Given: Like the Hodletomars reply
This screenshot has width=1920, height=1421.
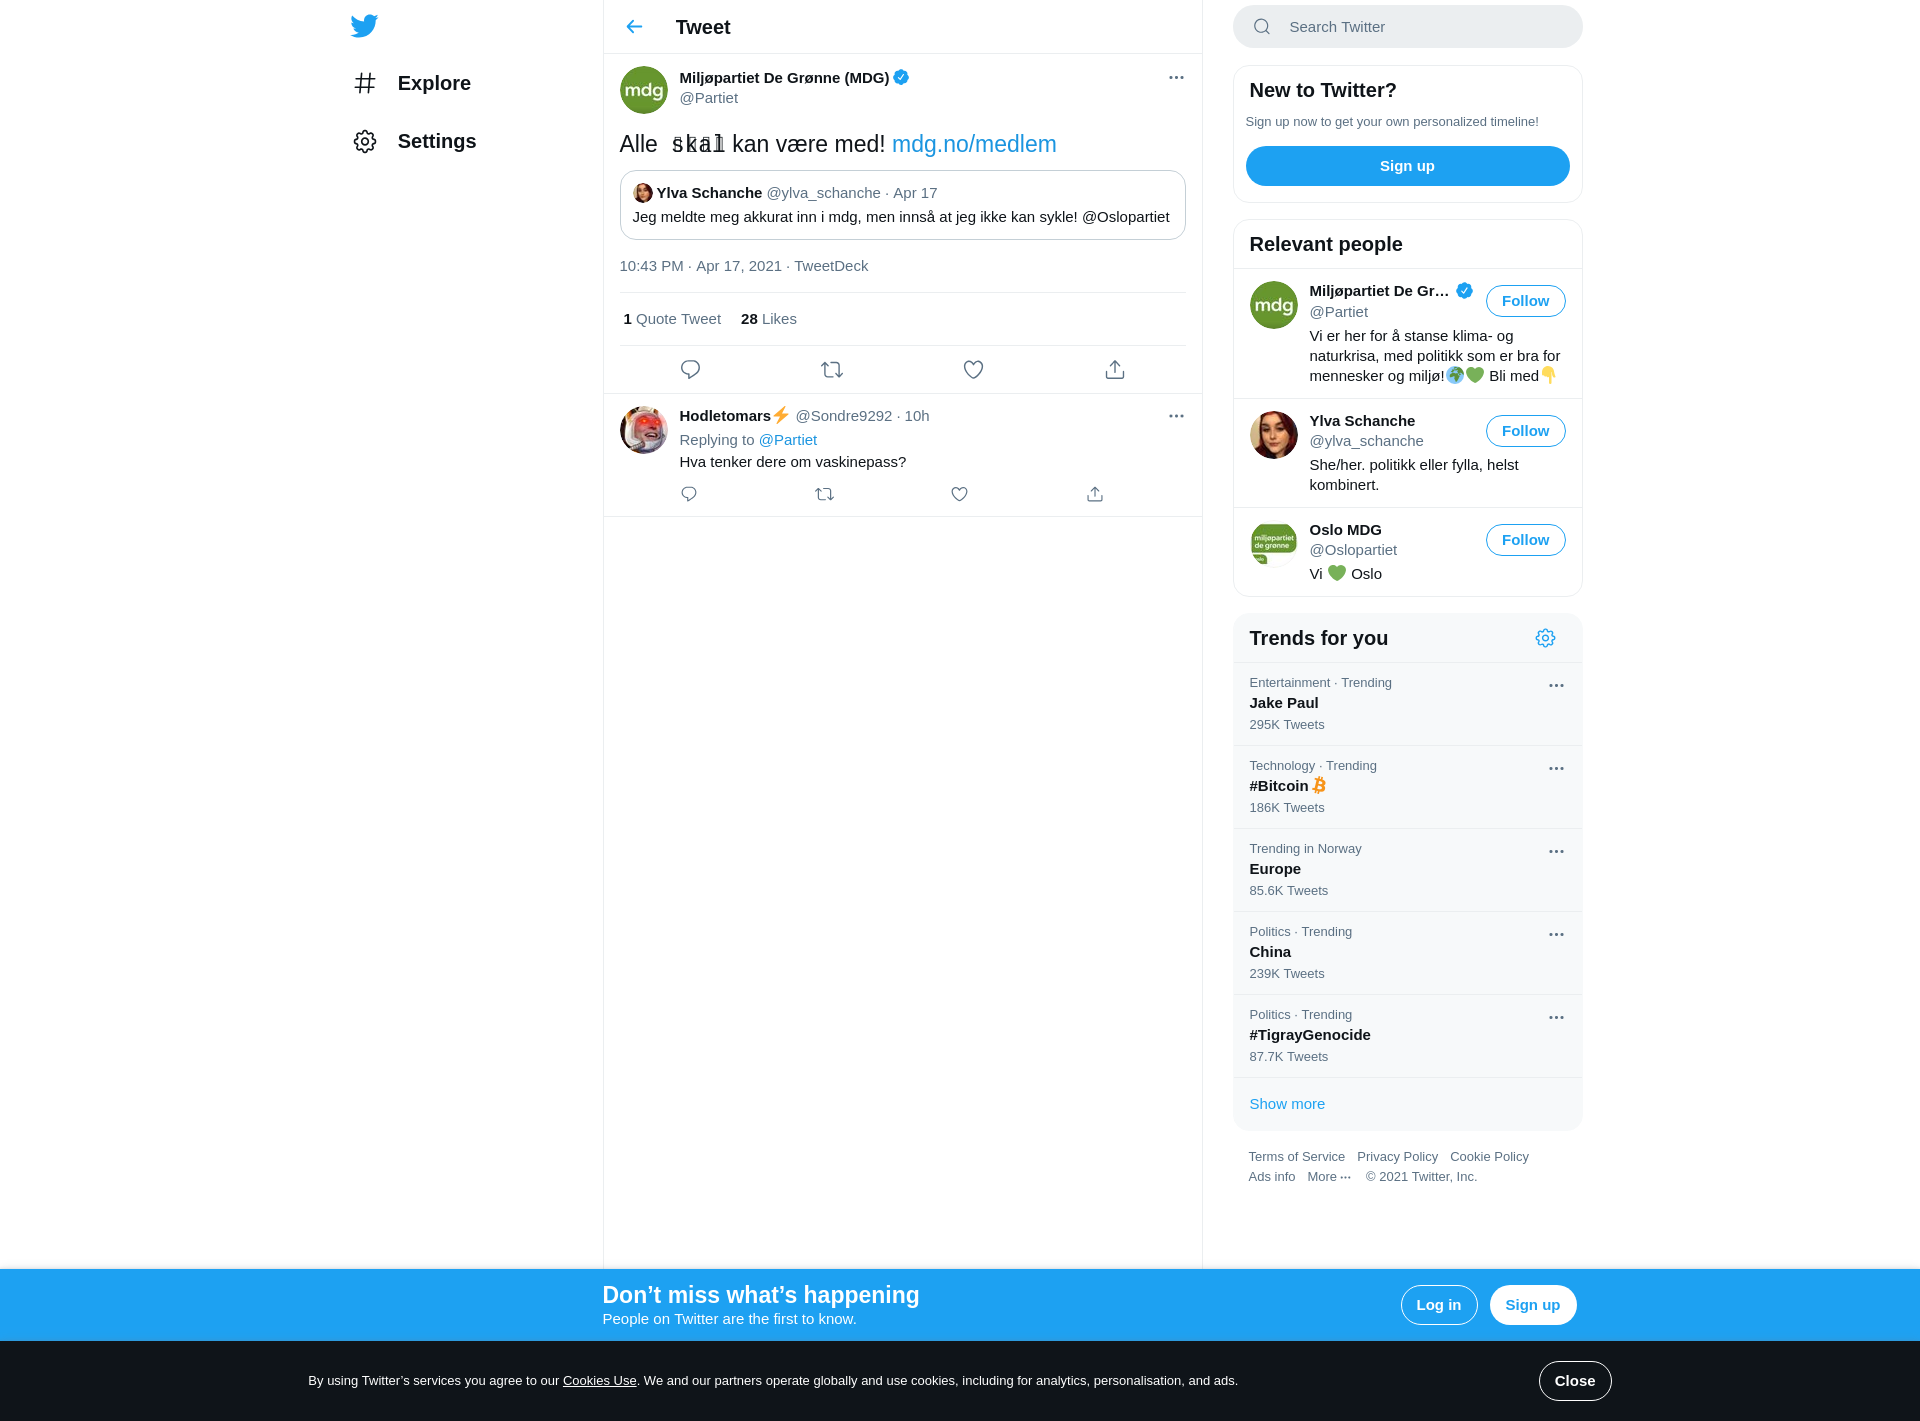Looking at the screenshot, I should click(x=959, y=494).
